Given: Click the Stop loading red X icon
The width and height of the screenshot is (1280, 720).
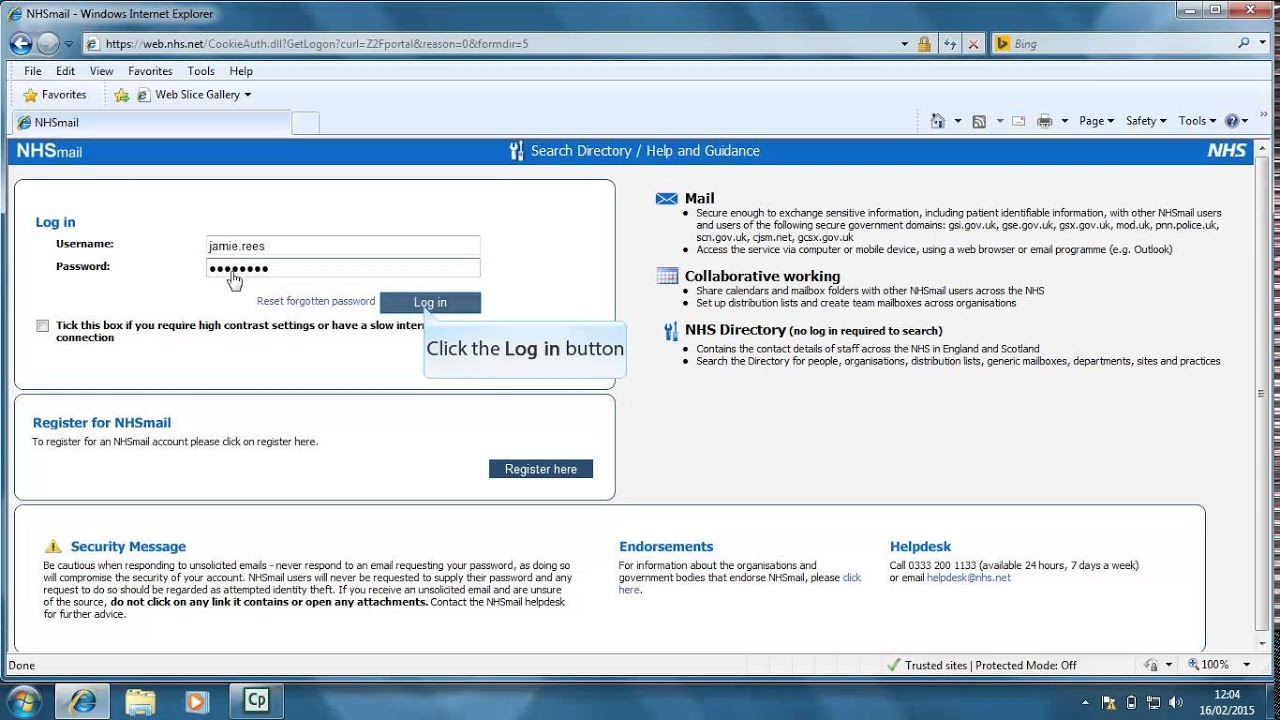Looking at the screenshot, I should pos(973,44).
